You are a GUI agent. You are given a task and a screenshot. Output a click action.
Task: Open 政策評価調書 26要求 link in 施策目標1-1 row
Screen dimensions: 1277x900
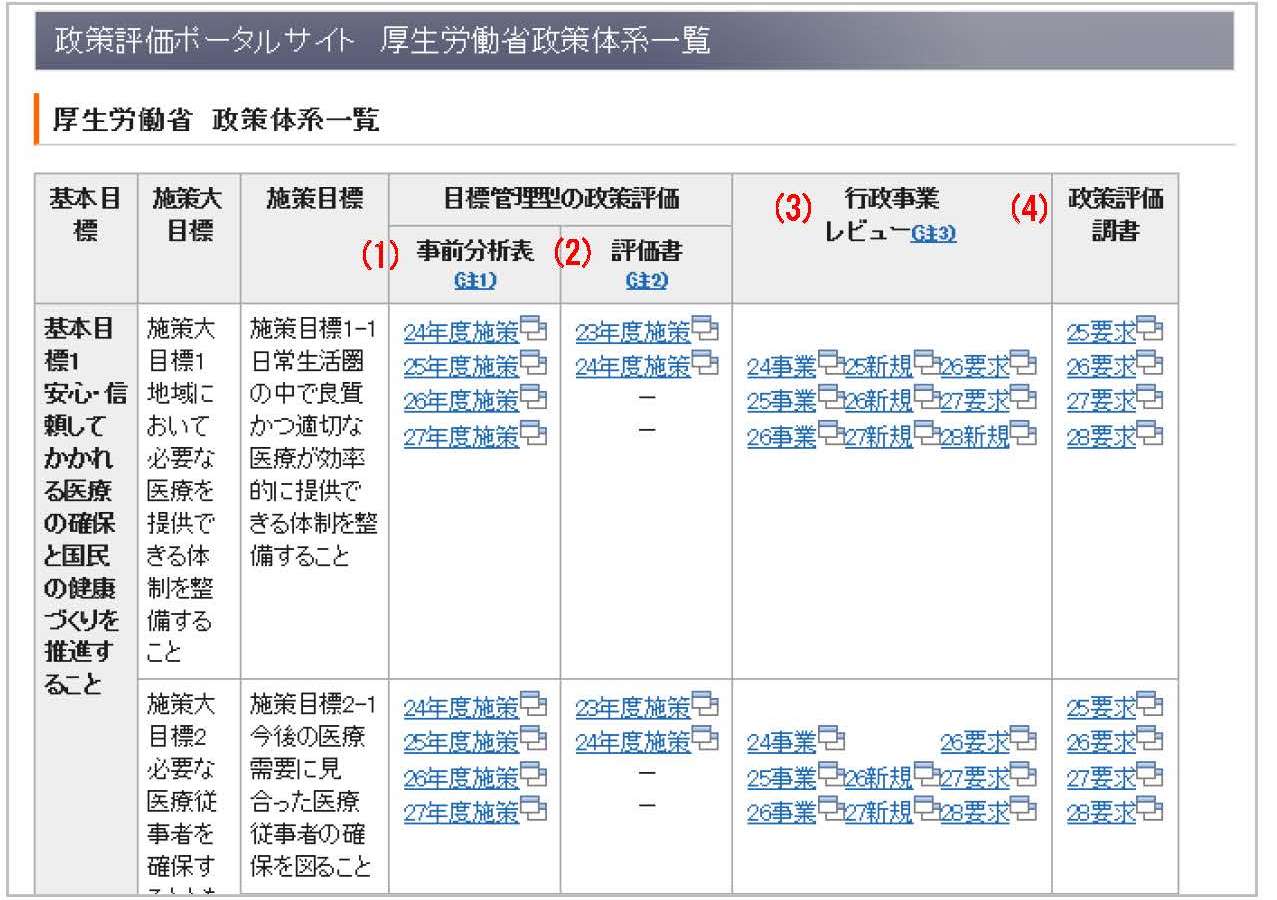tap(1103, 365)
